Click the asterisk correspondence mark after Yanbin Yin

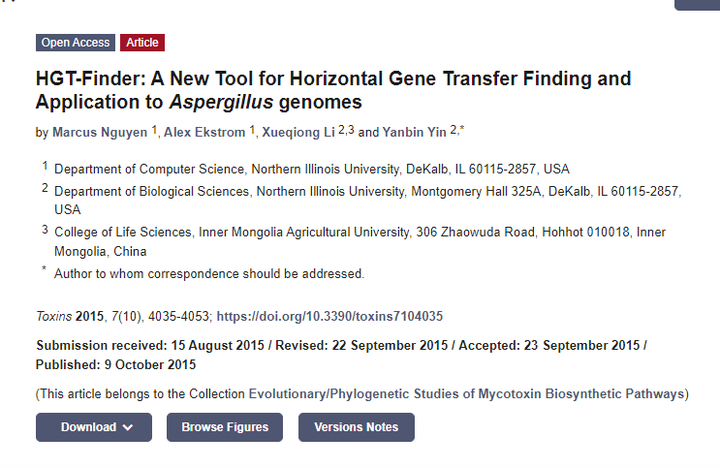tap(462, 130)
